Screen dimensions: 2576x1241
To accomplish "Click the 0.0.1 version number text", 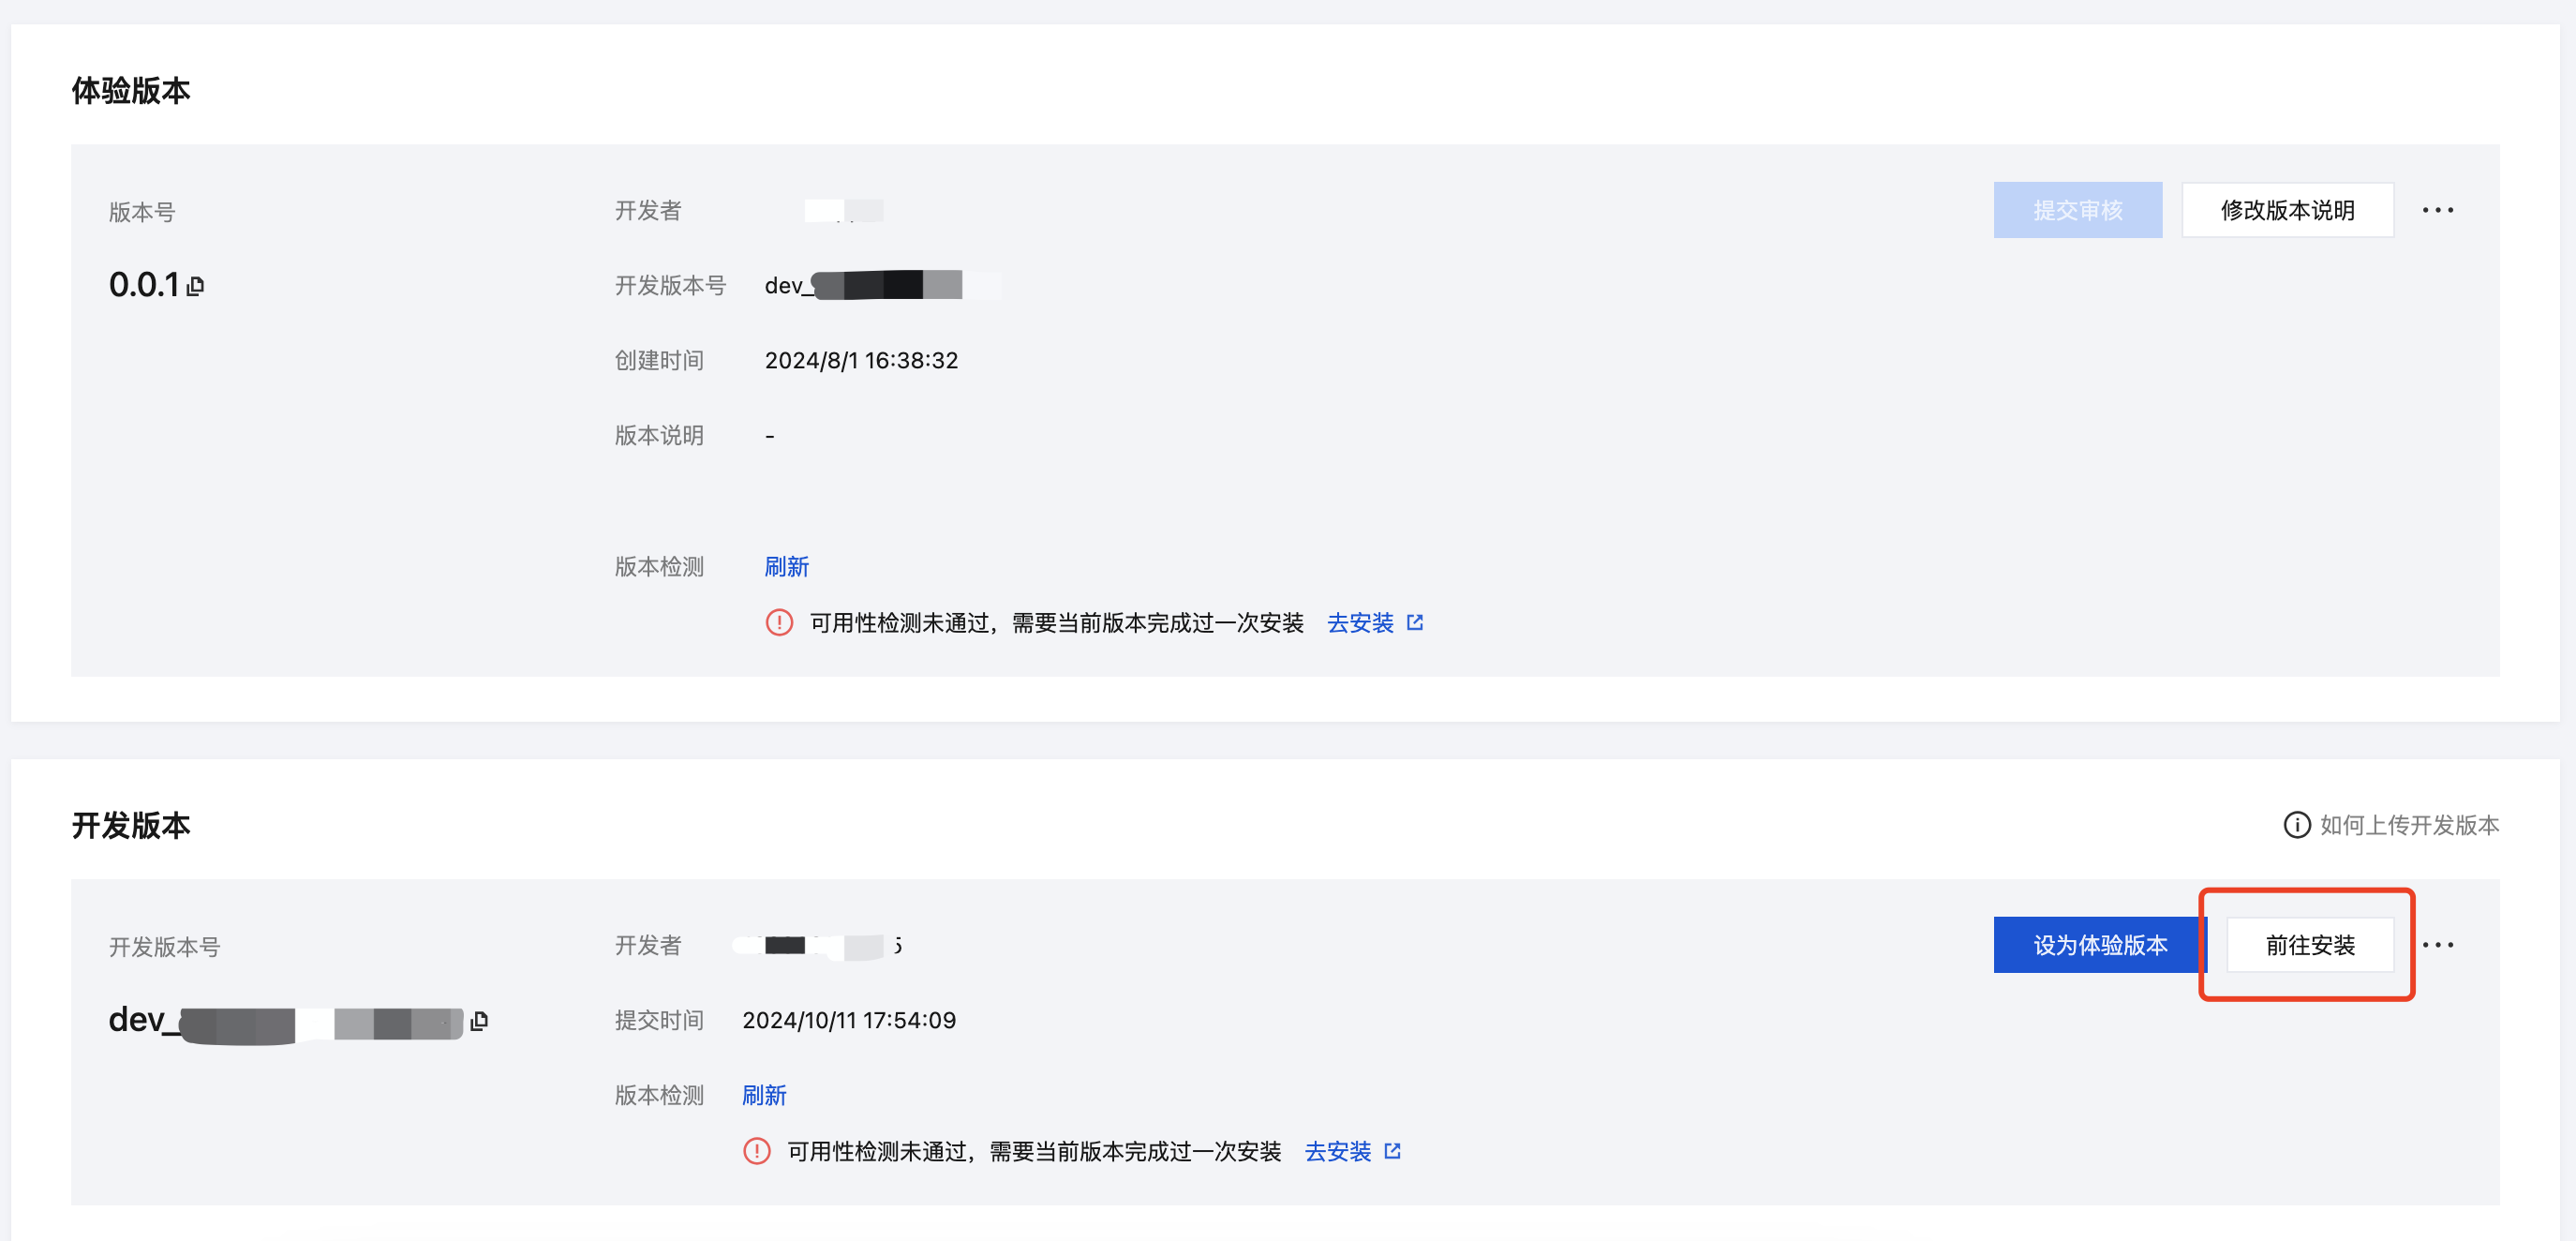I will pos(144,285).
